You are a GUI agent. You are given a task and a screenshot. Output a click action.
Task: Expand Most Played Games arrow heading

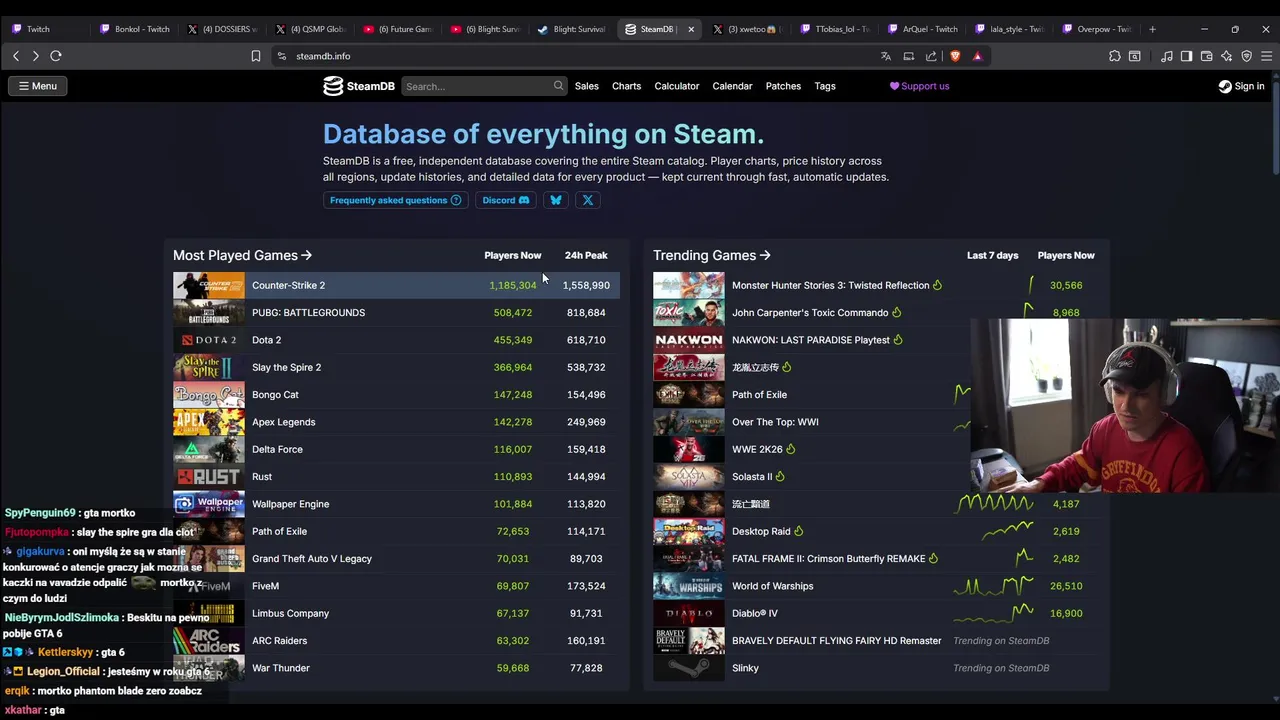tap(243, 255)
